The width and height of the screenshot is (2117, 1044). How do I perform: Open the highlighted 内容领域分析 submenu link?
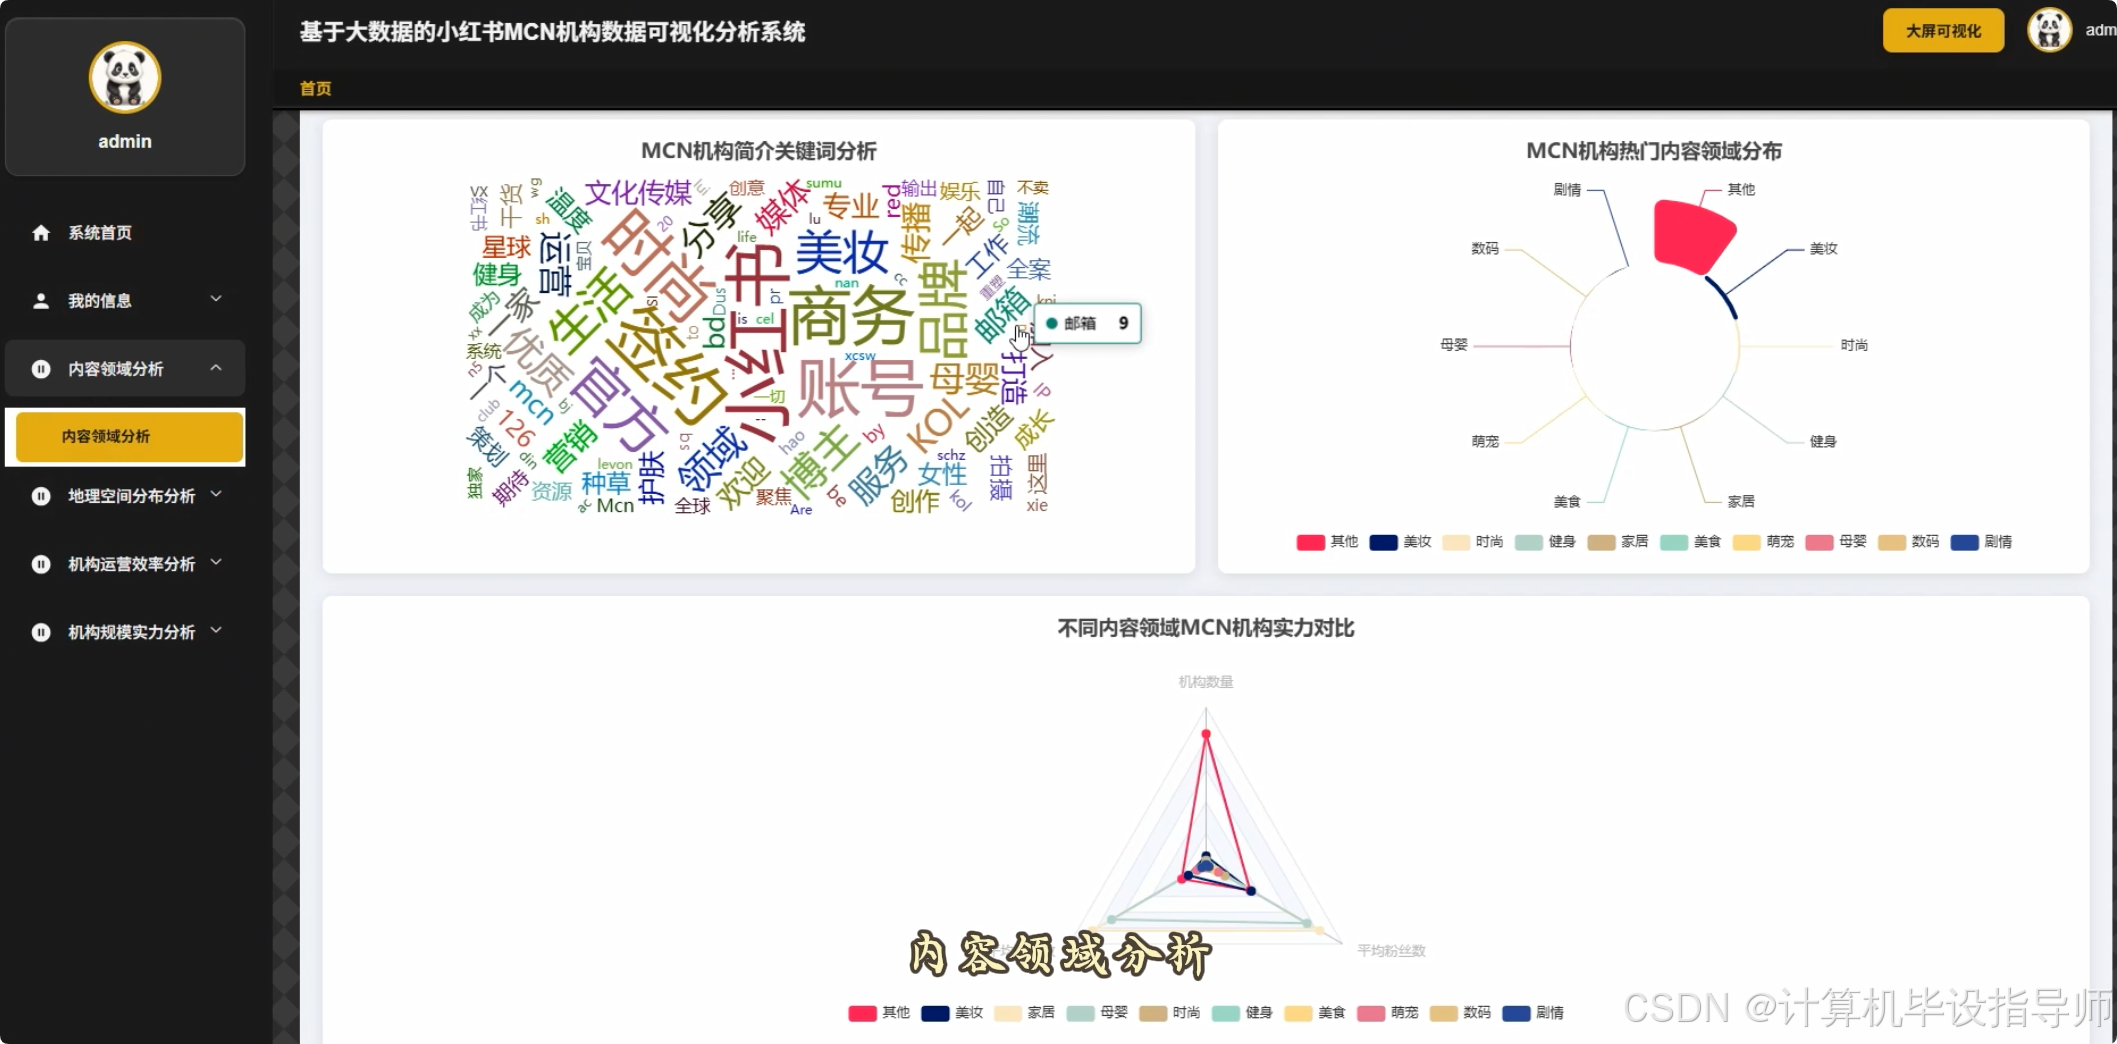125,437
